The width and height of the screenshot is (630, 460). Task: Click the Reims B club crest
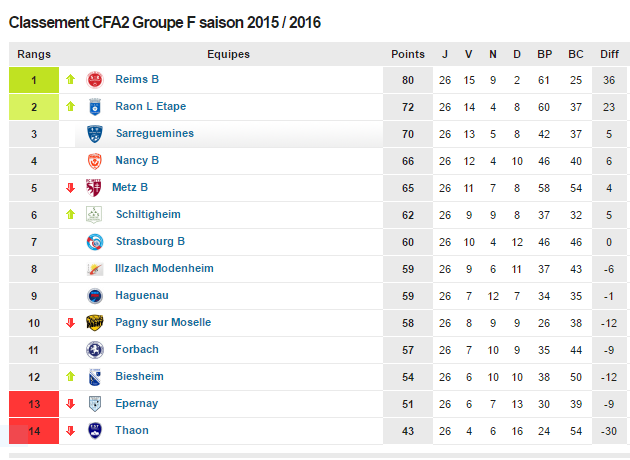[95, 80]
